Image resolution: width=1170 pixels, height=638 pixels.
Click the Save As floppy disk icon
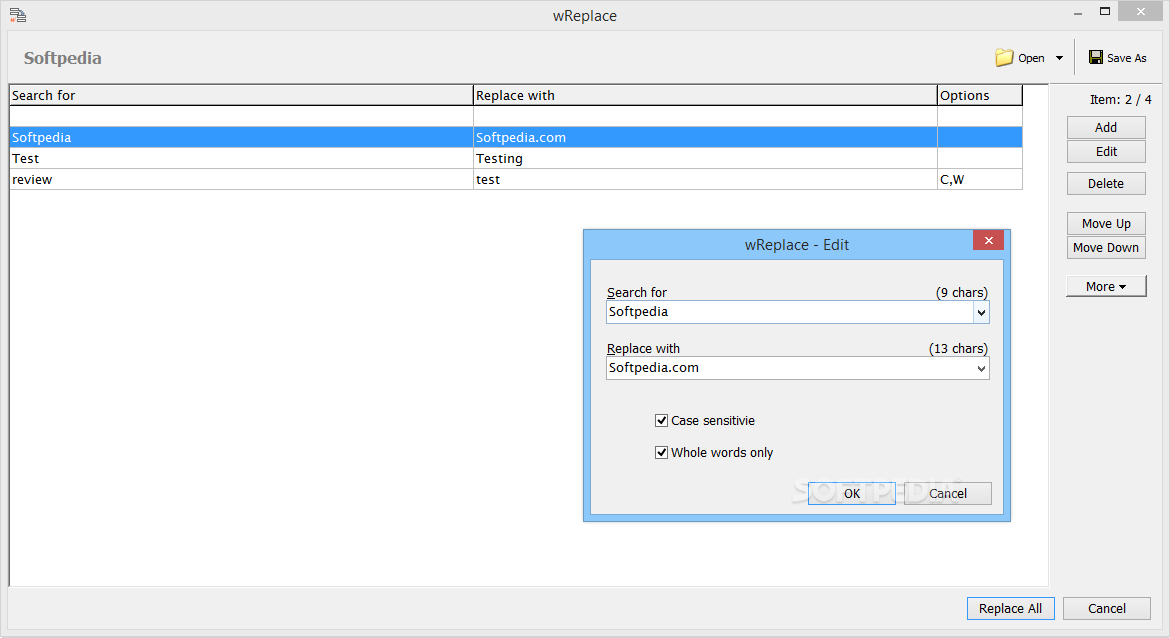click(1095, 57)
